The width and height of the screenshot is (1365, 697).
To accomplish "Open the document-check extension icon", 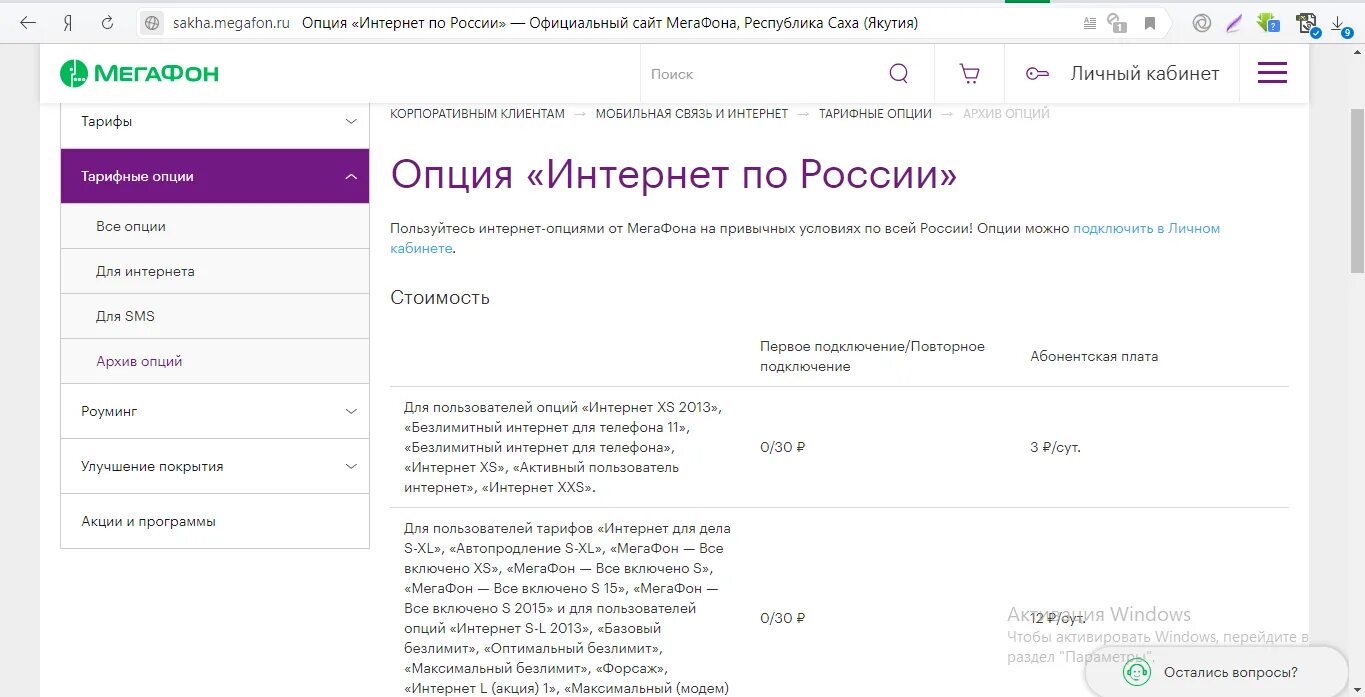I will tap(1307, 23).
